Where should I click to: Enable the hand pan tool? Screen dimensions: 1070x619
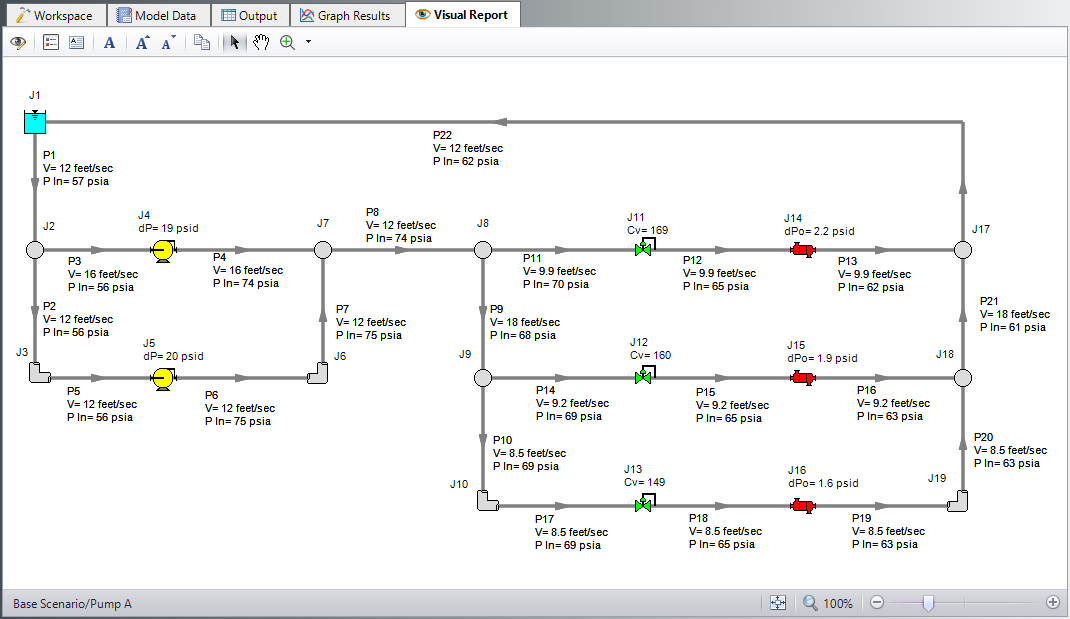(x=260, y=43)
